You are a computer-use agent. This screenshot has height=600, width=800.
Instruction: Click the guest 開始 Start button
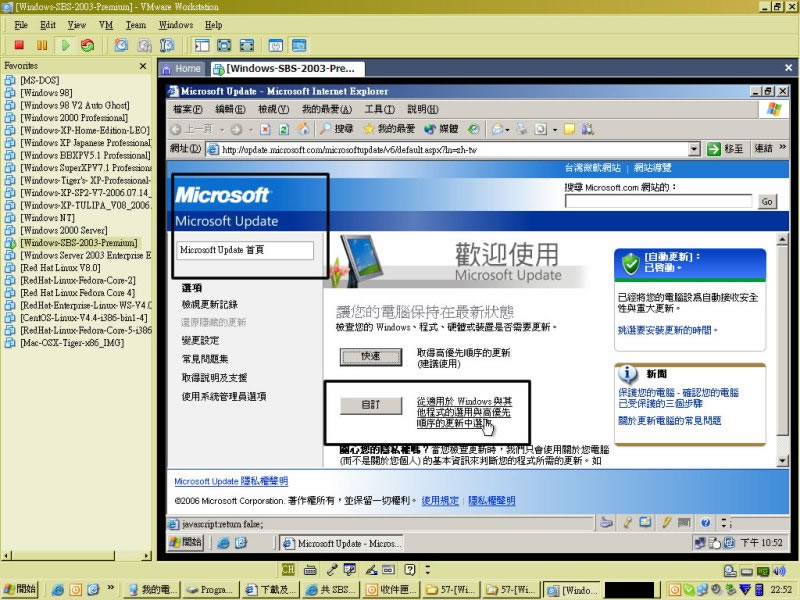[187, 543]
